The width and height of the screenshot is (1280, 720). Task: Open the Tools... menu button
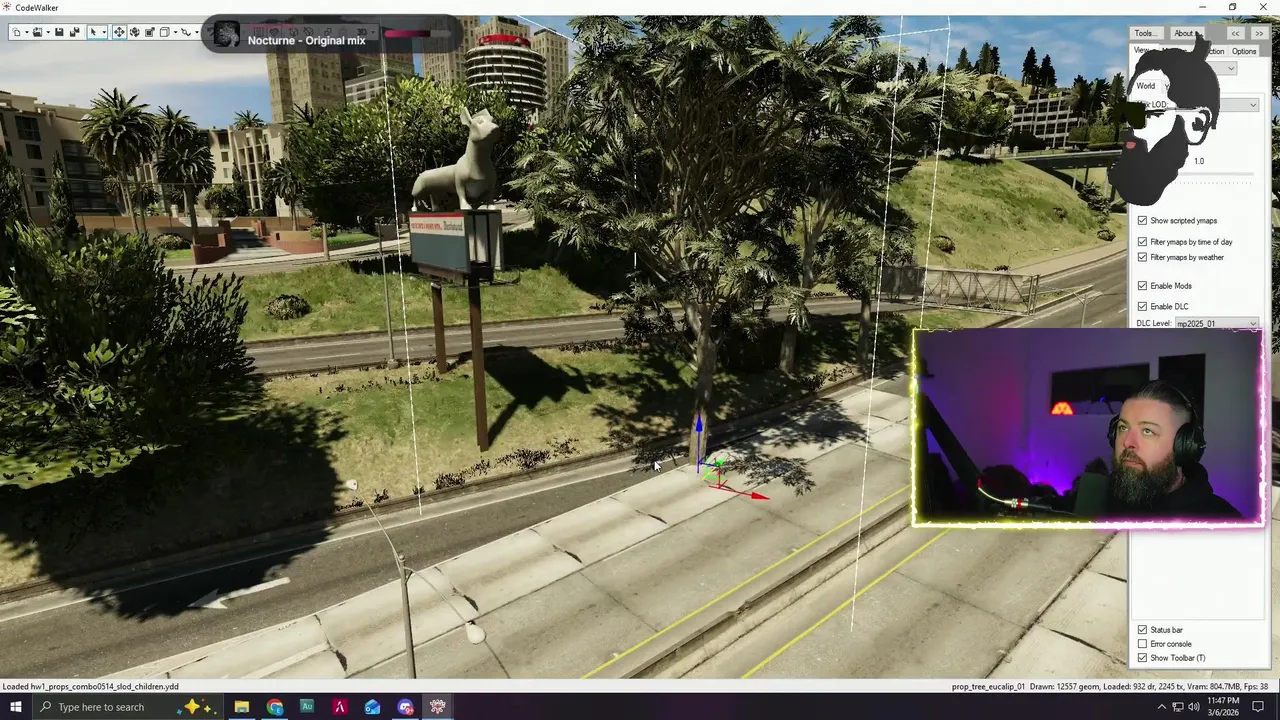1146,33
